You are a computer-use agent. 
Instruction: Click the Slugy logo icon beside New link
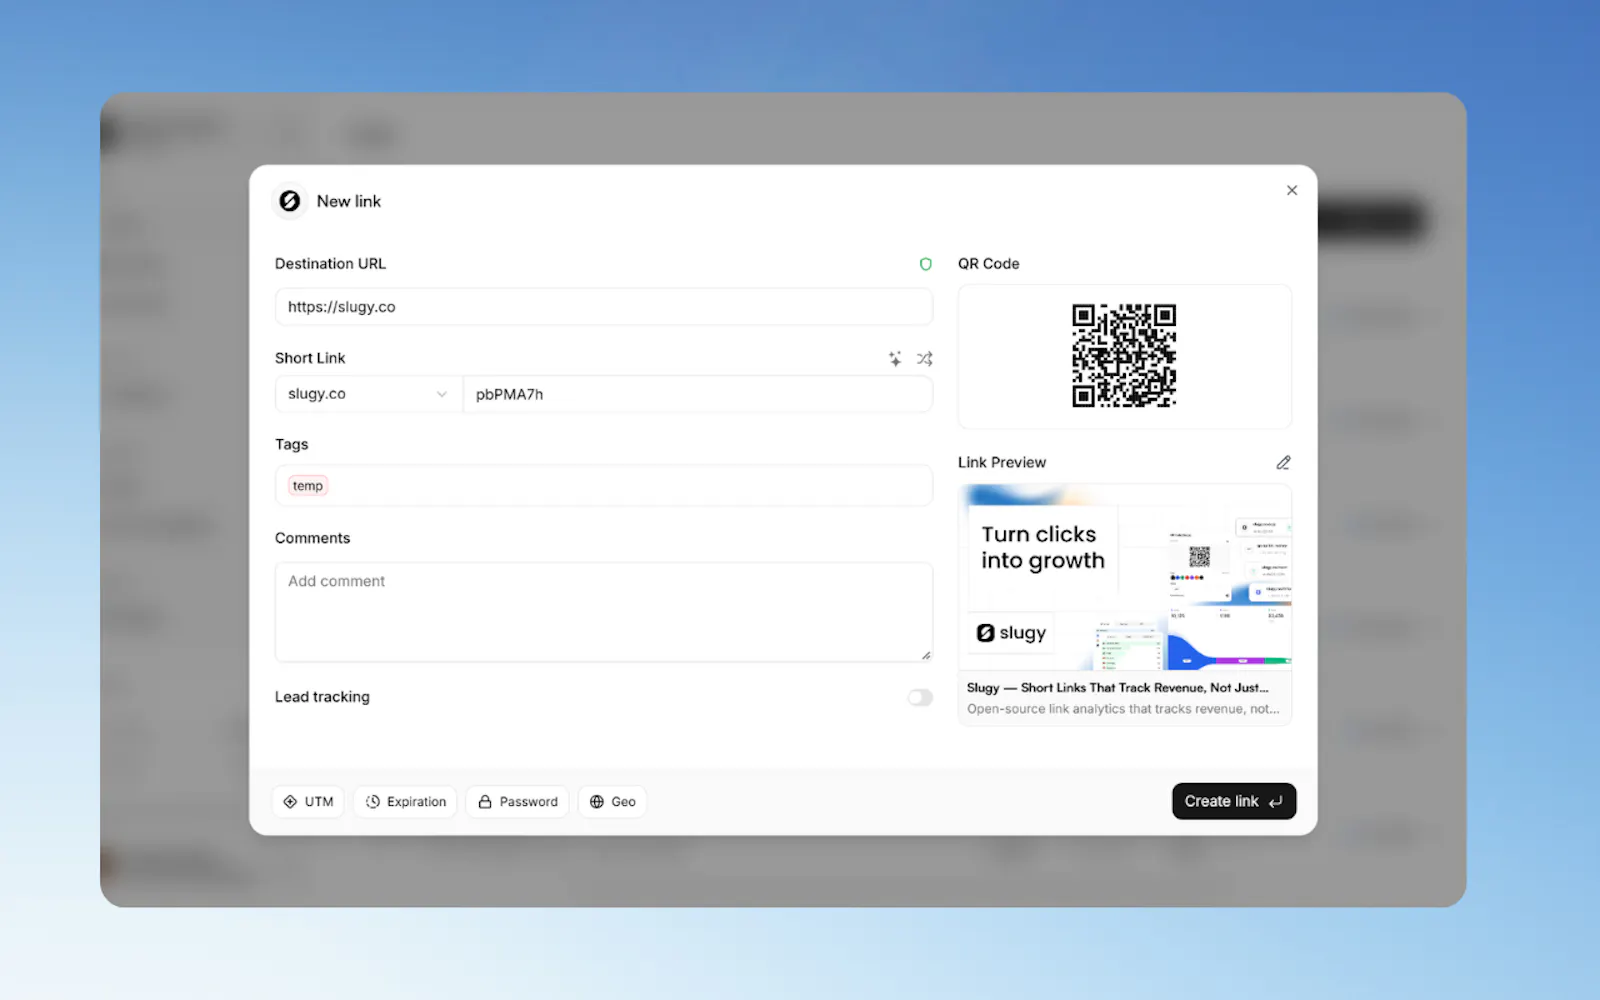290,201
